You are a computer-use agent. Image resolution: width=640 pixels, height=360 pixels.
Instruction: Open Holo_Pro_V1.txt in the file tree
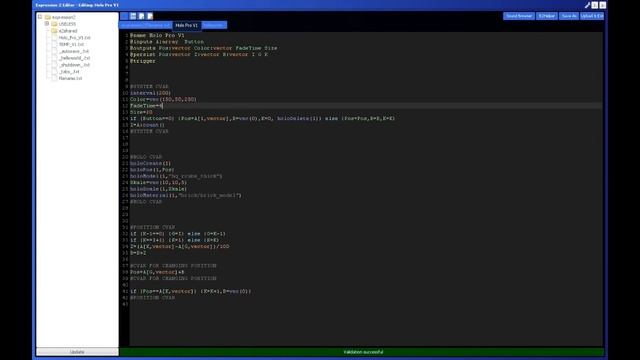pos(74,38)
